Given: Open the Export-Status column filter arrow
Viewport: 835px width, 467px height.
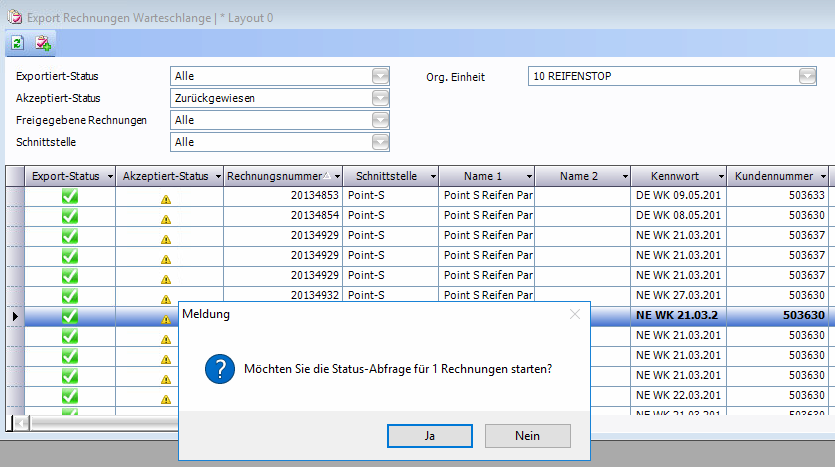Looking at the screenshot, I should [108, 176].
